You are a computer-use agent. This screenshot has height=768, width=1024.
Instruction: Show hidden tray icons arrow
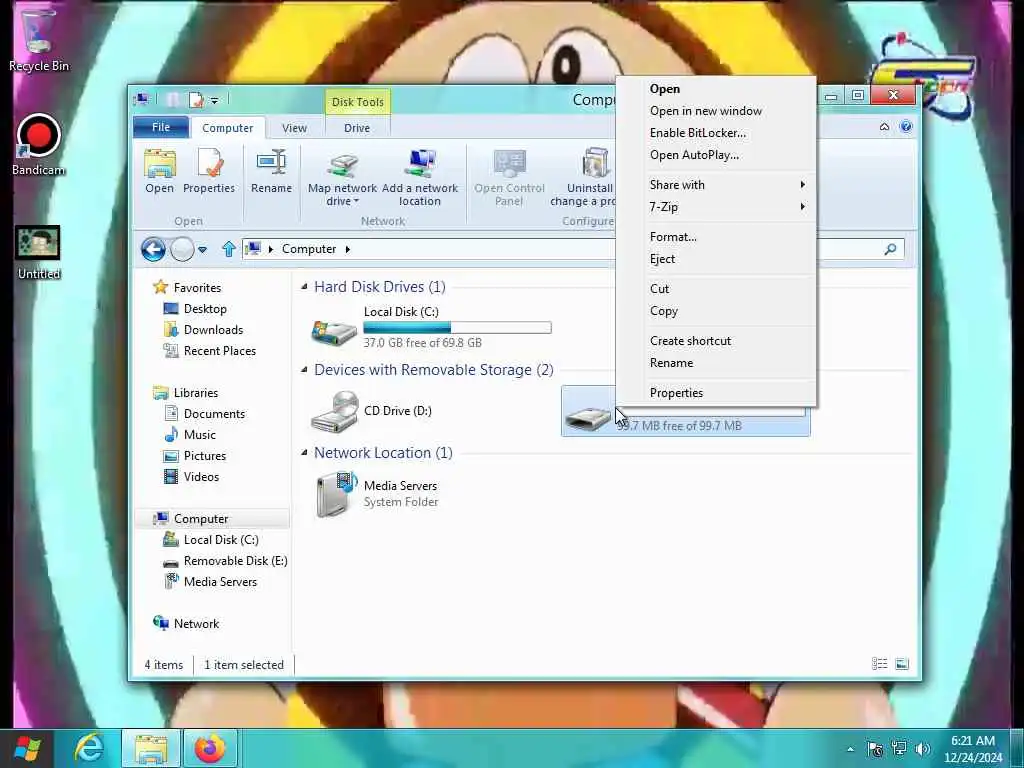pos(850,749)
